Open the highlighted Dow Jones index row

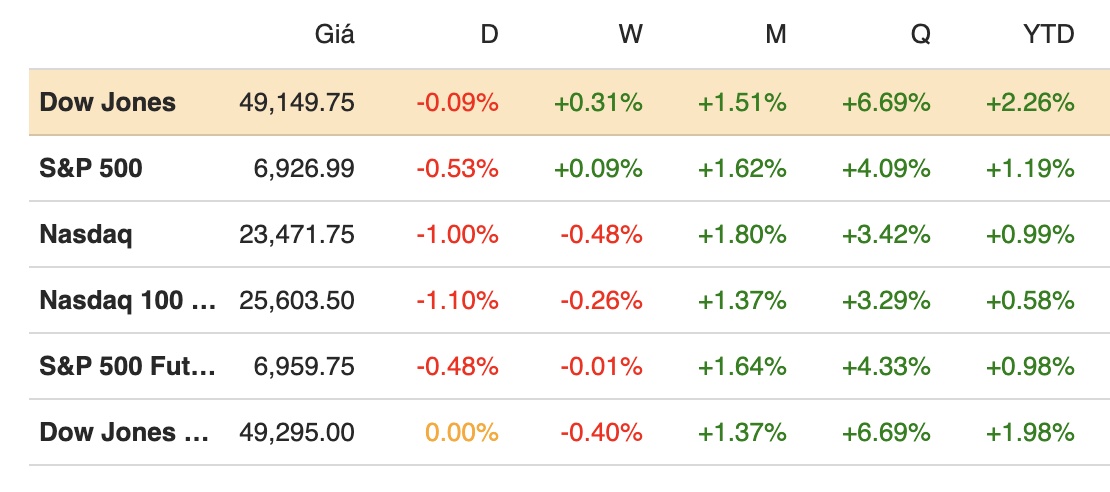(x=108, y=102)
